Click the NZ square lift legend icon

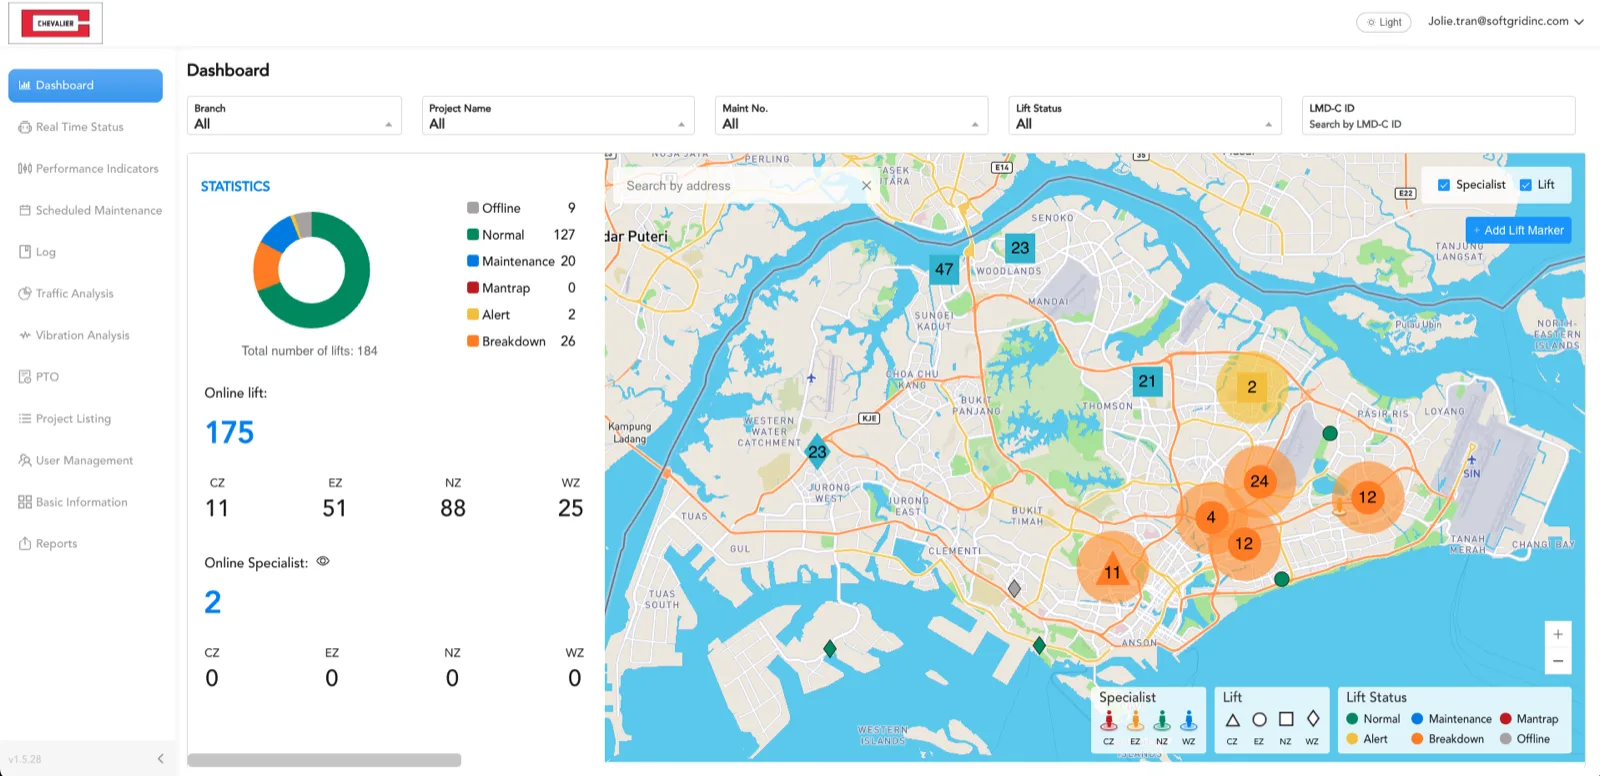click(1286, 720)
